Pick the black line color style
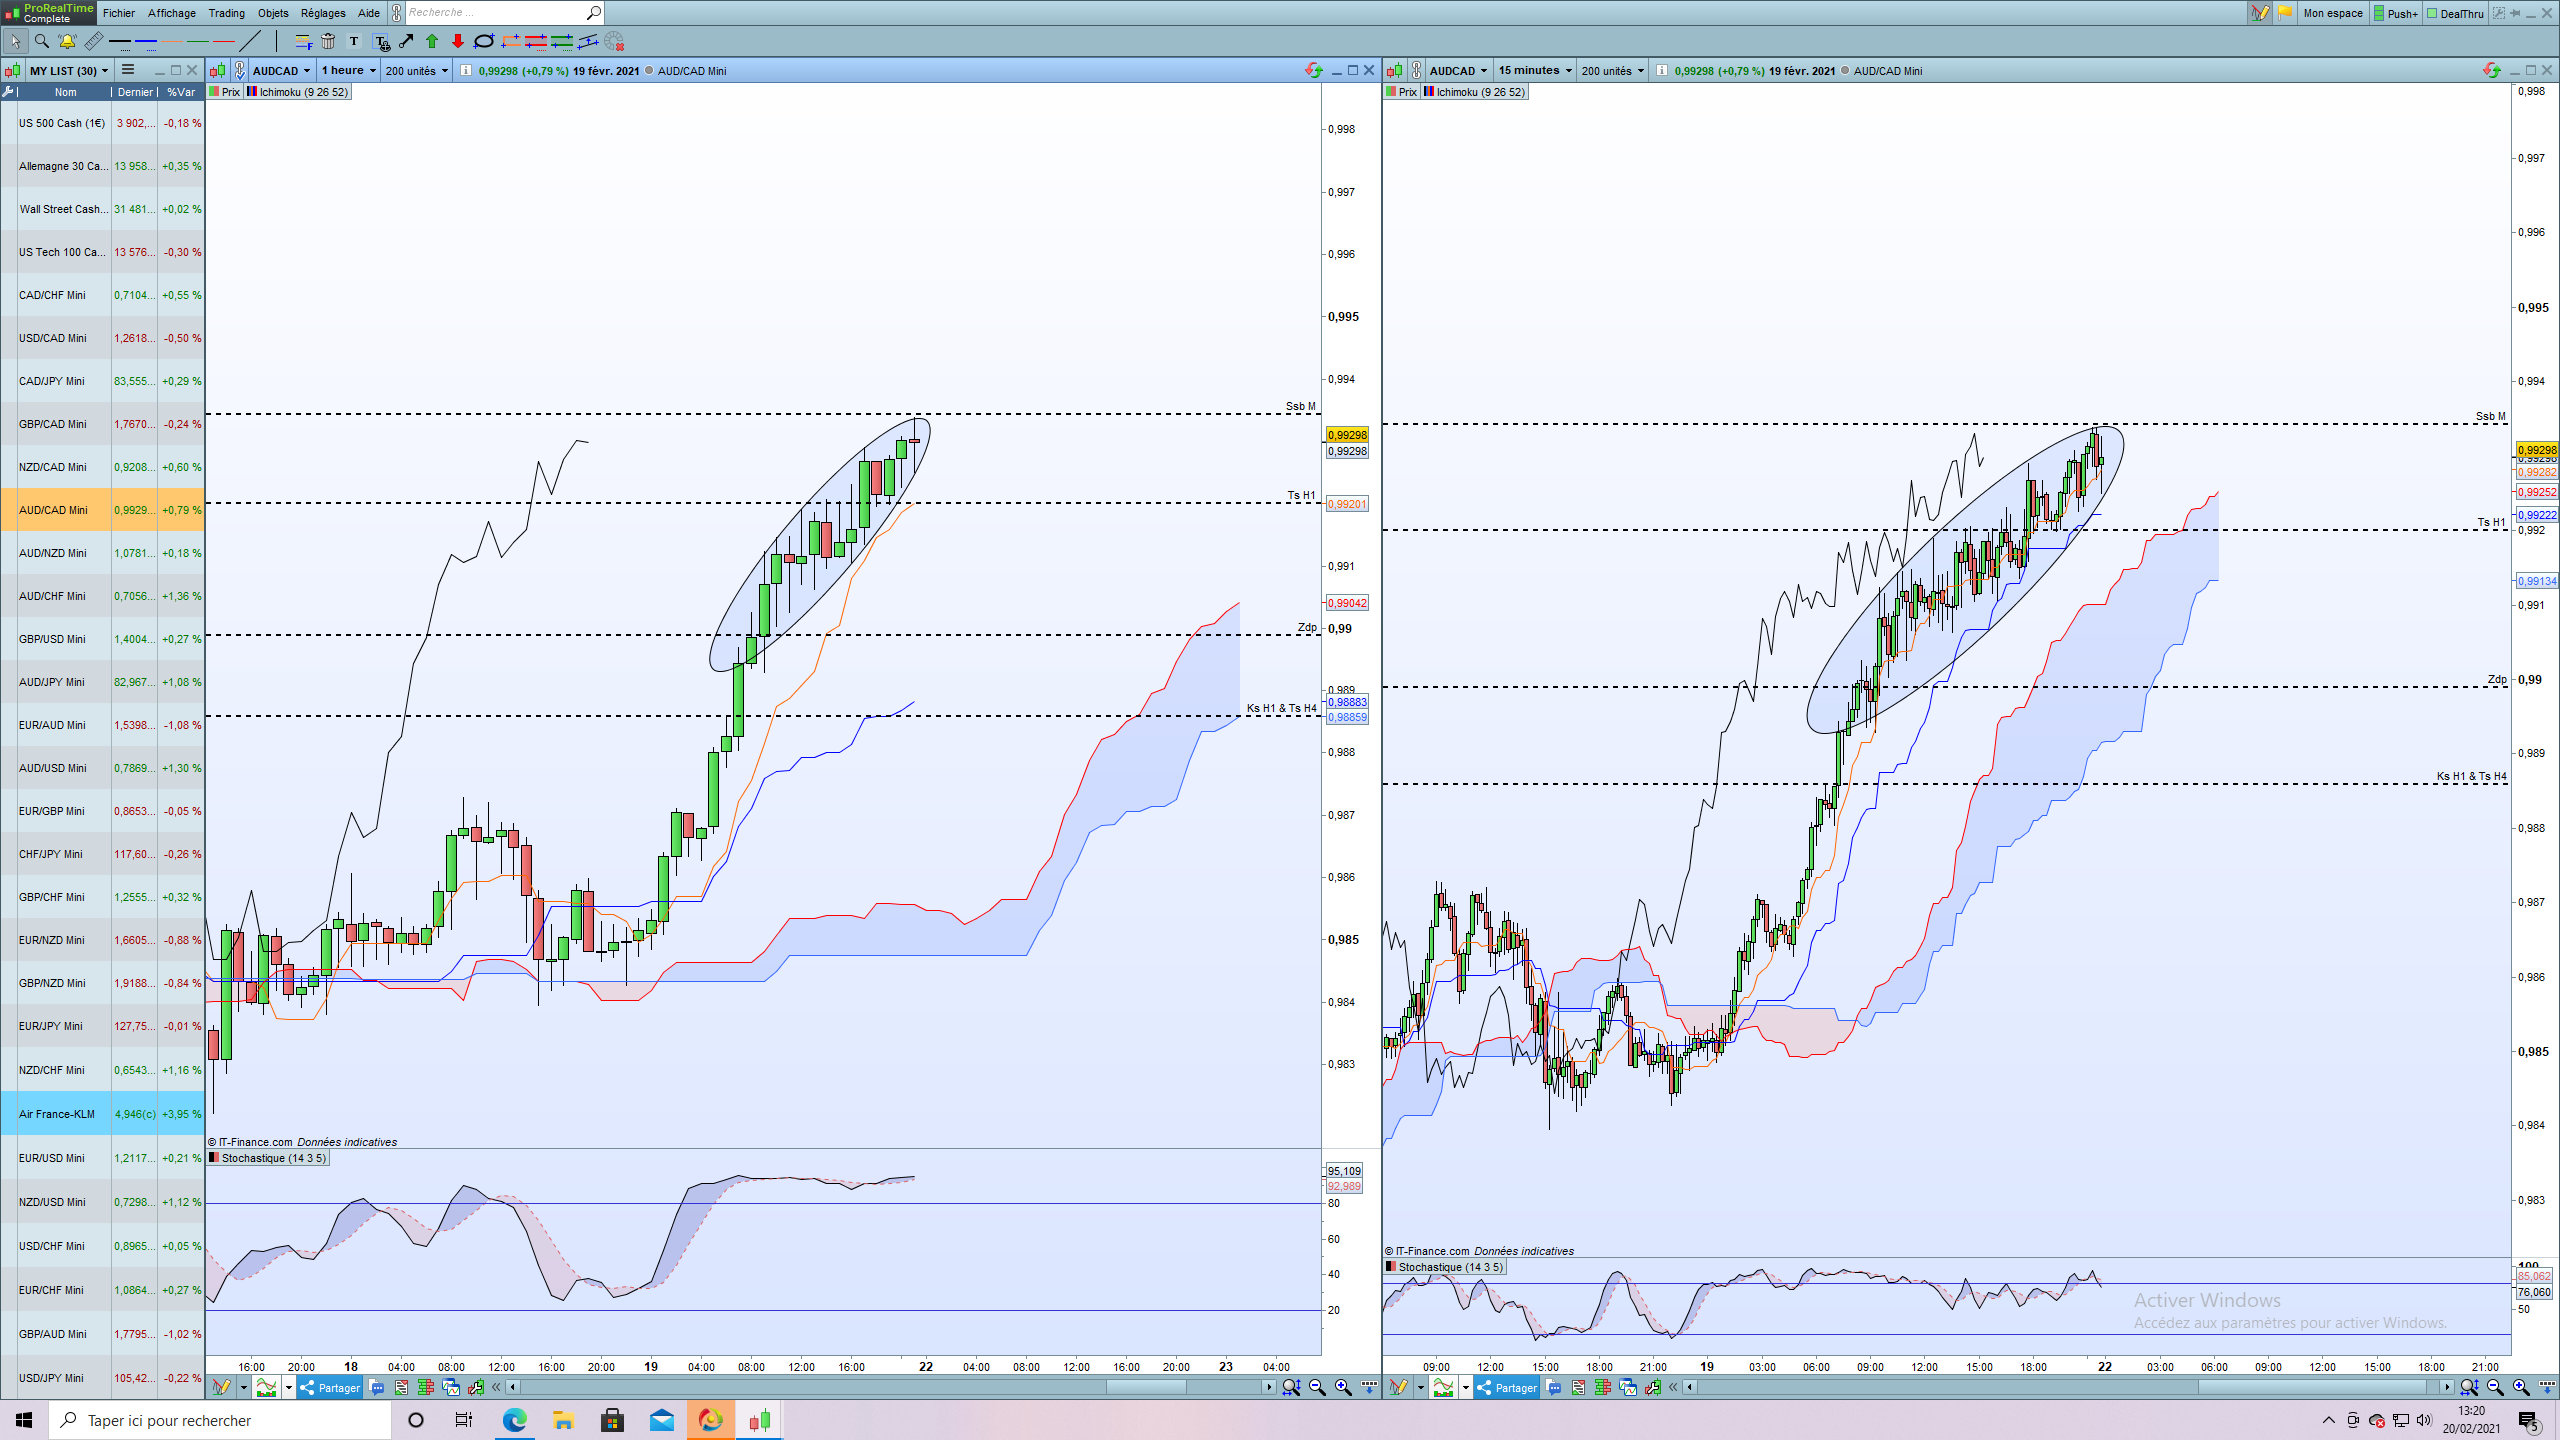This screenshot has width=2560, height=1440. tap(120, 41)
